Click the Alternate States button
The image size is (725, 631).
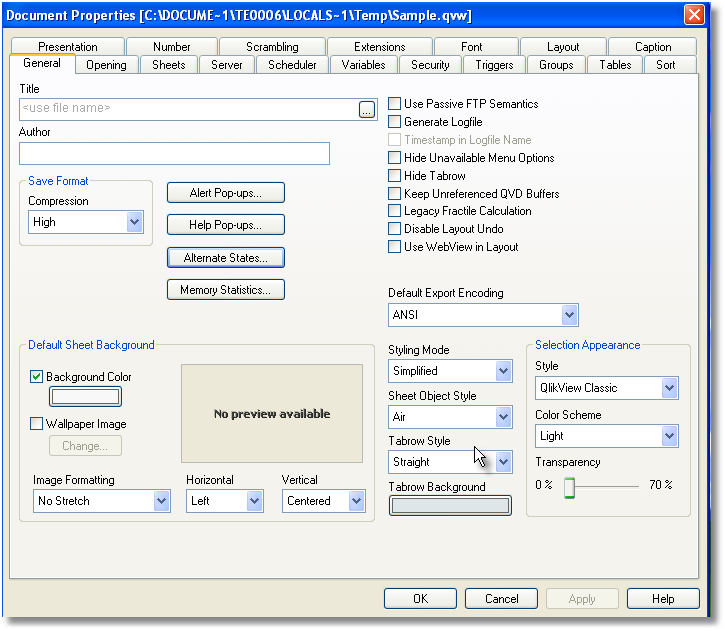(225, 258)
